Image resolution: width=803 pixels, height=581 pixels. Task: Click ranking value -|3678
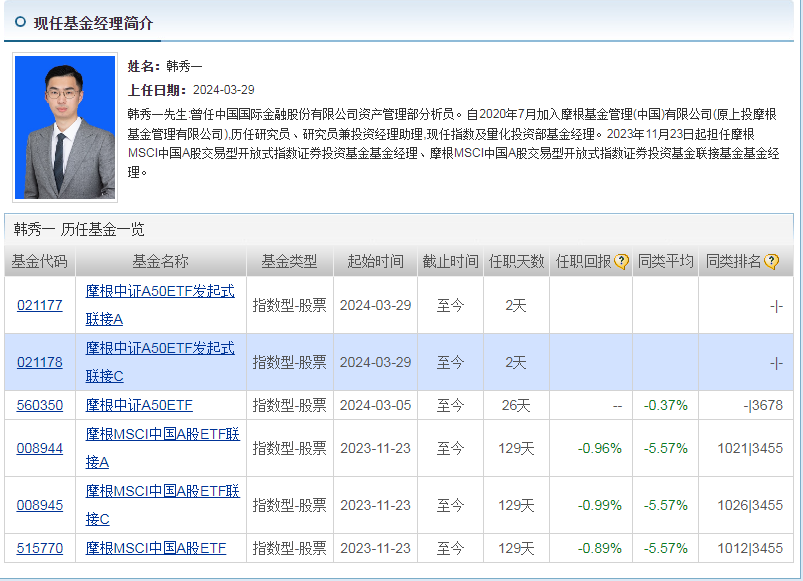763,405
